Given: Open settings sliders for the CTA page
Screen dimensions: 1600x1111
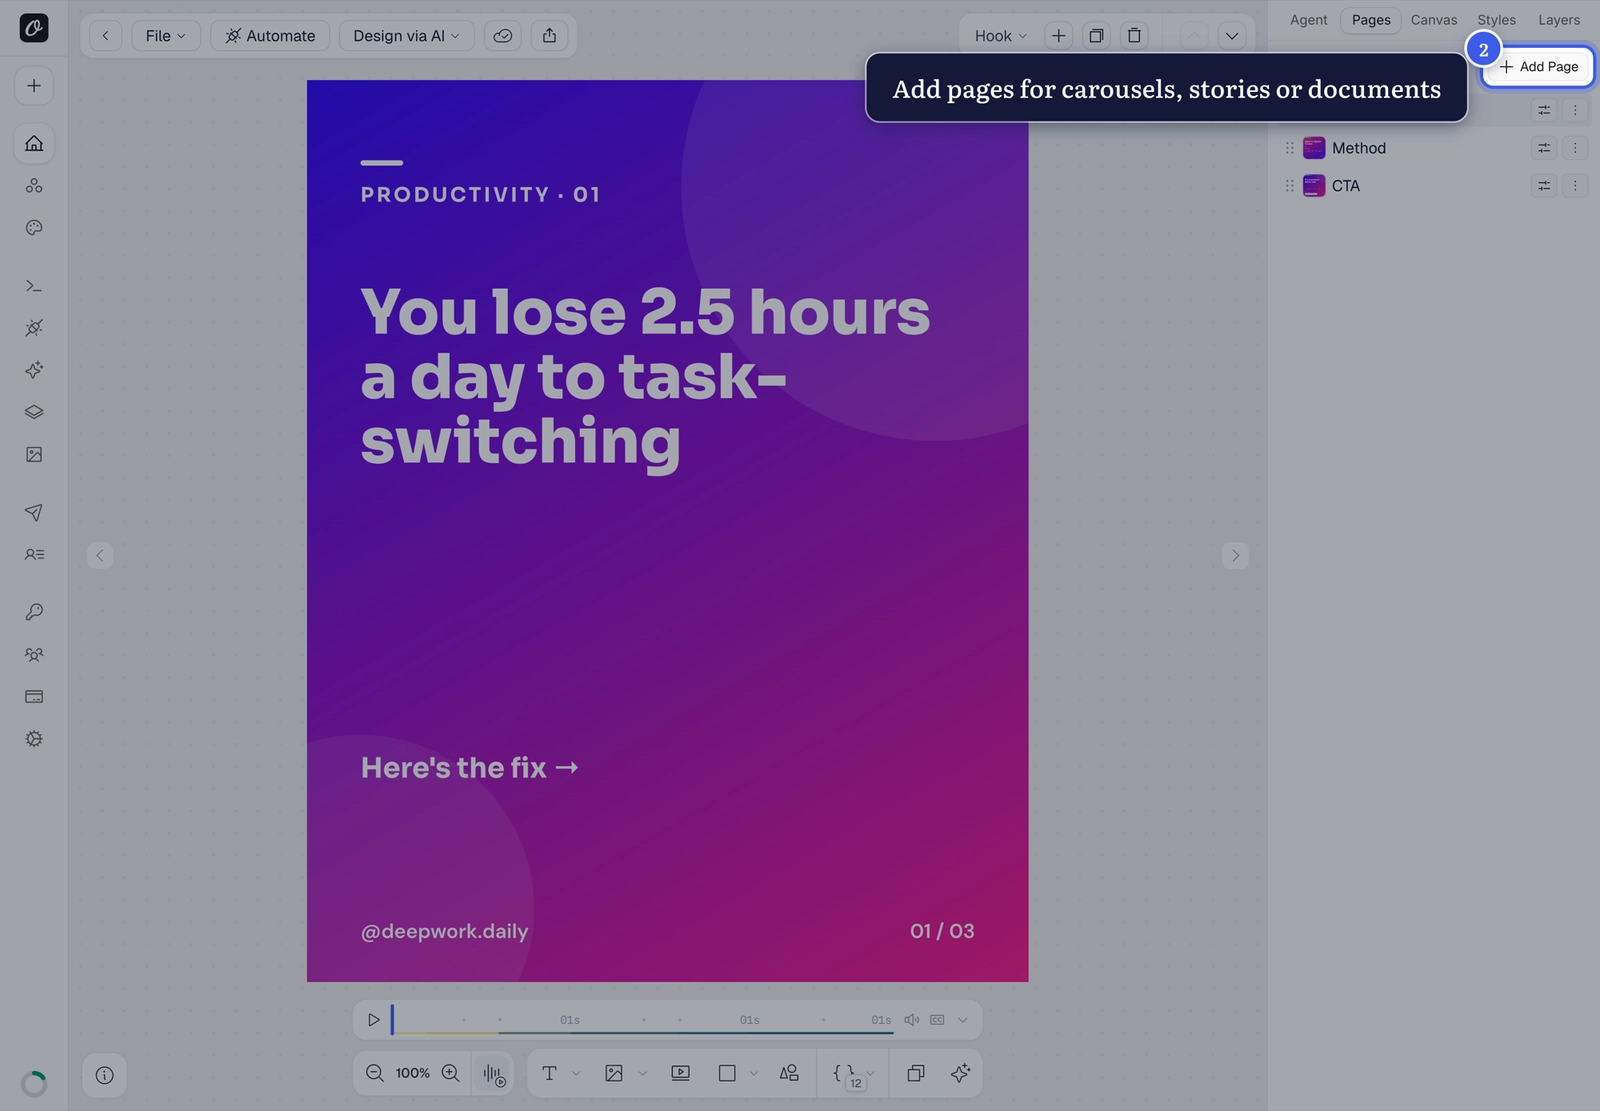Looking at the screenshot, I should [1544, 186].
